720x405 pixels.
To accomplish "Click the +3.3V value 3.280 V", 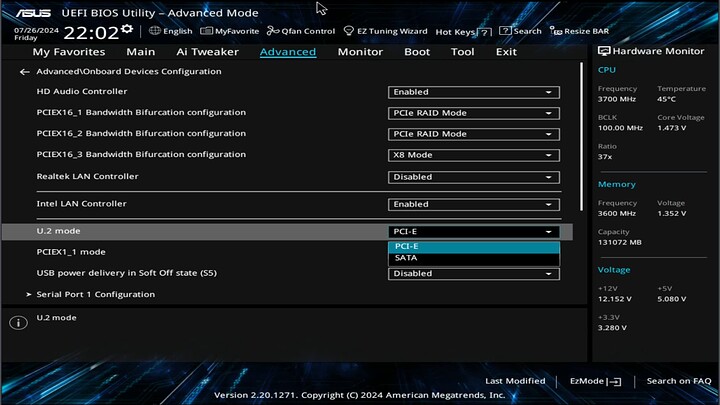I will click(x=612, y=328).
